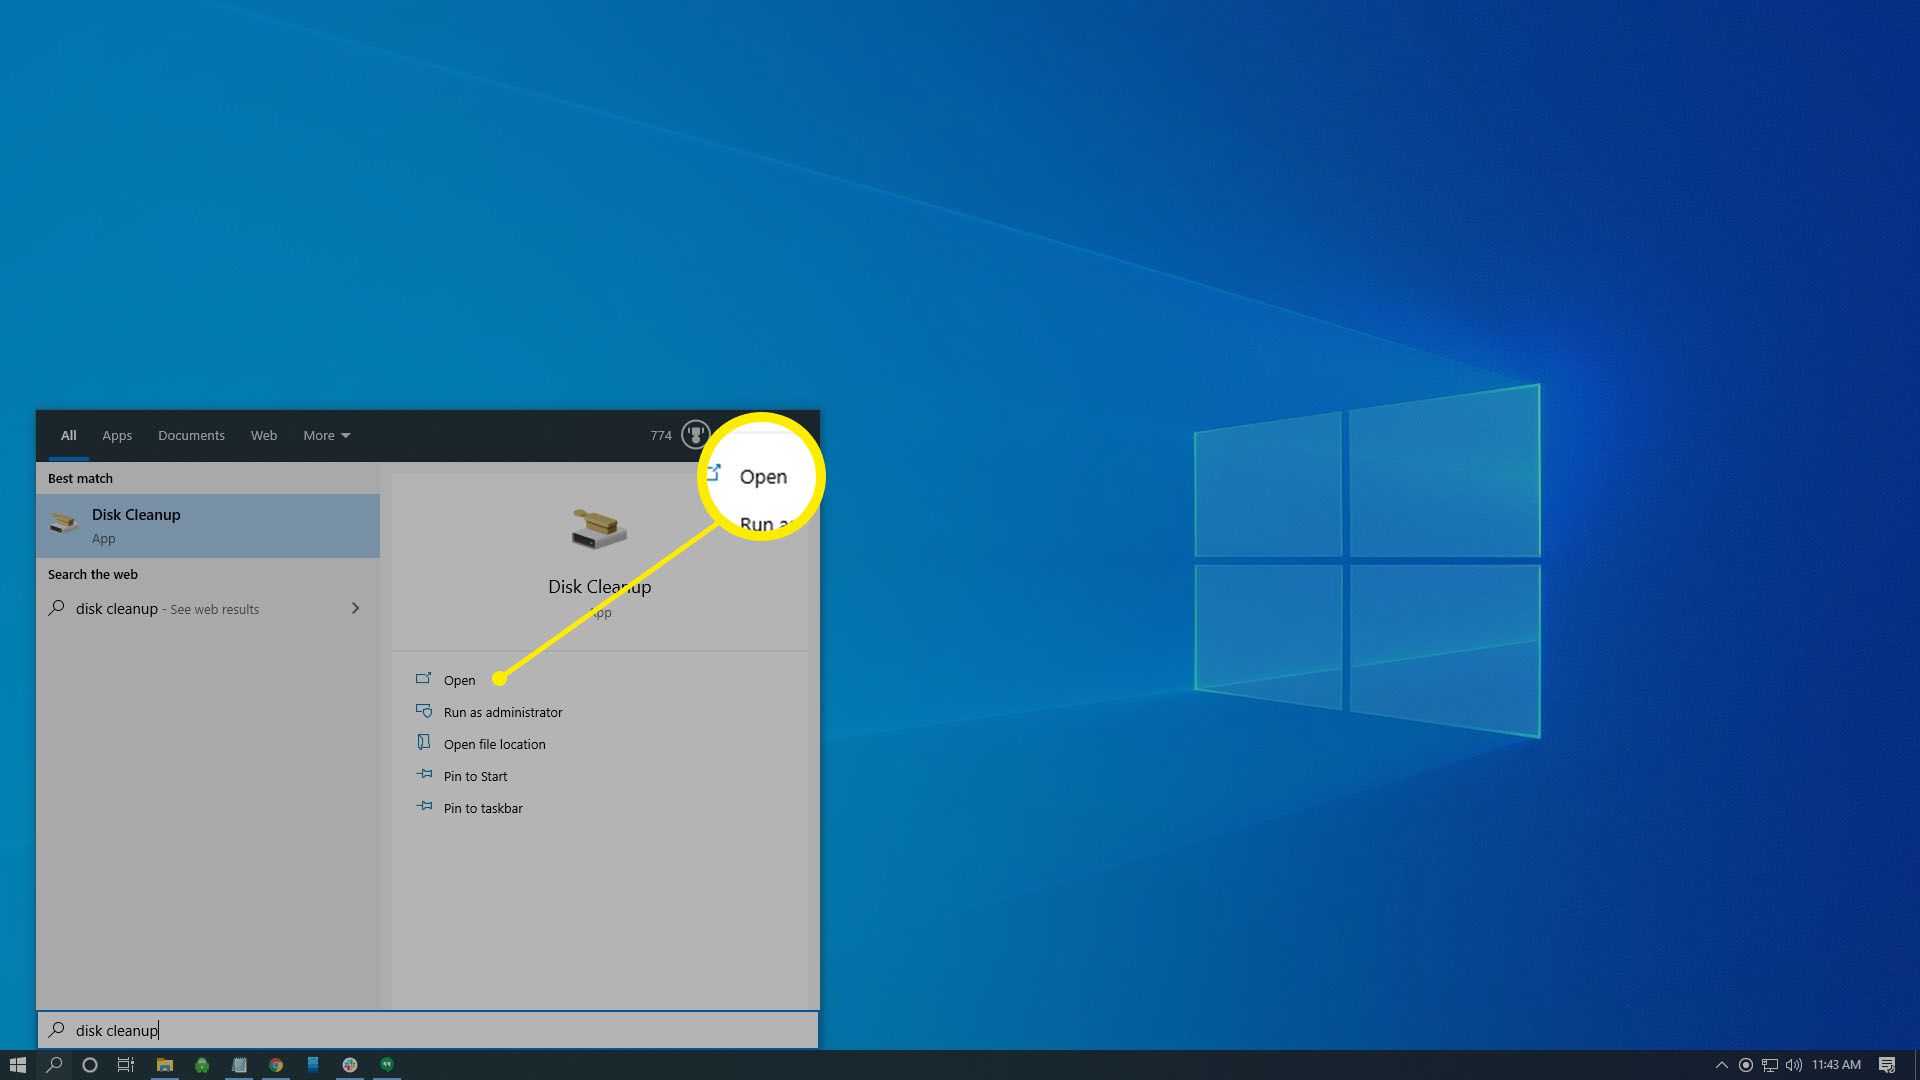1920x1080 pixels.
Task: Click the Disk Cleanup app icon
Action: coord(62,524)
